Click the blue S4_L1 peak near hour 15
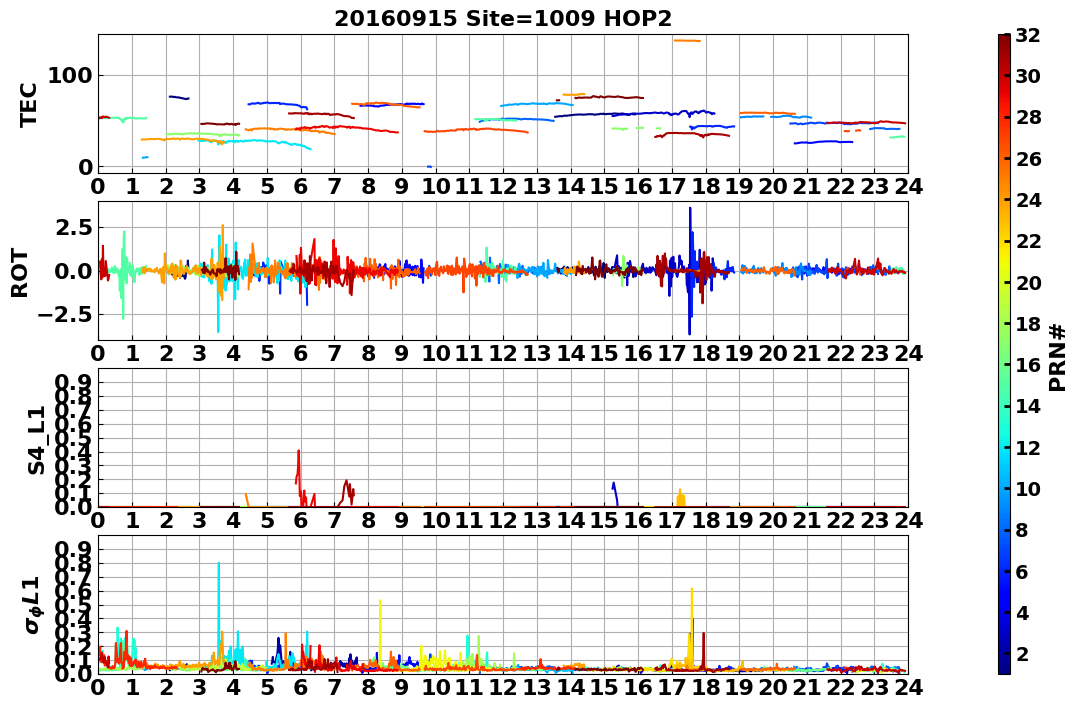 click(615, 493)
